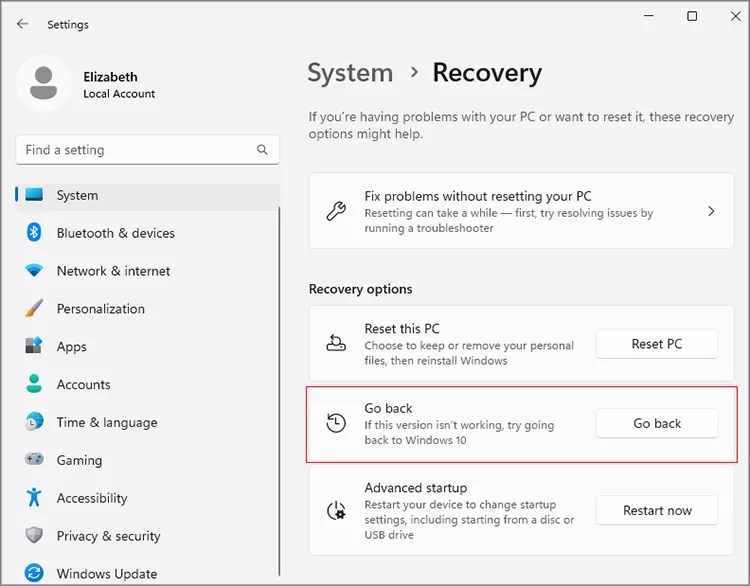This screenshot has width=750, height=586.
Task: Navigate to Accounts settings
Action: (147, 384)
